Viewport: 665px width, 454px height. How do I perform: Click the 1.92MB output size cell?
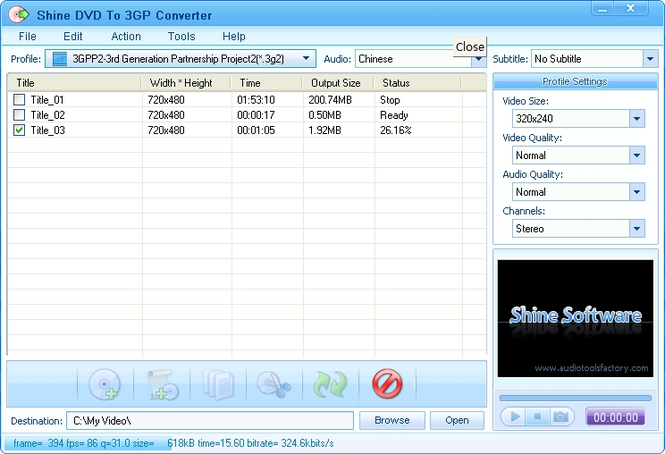[x=324, y=130]
